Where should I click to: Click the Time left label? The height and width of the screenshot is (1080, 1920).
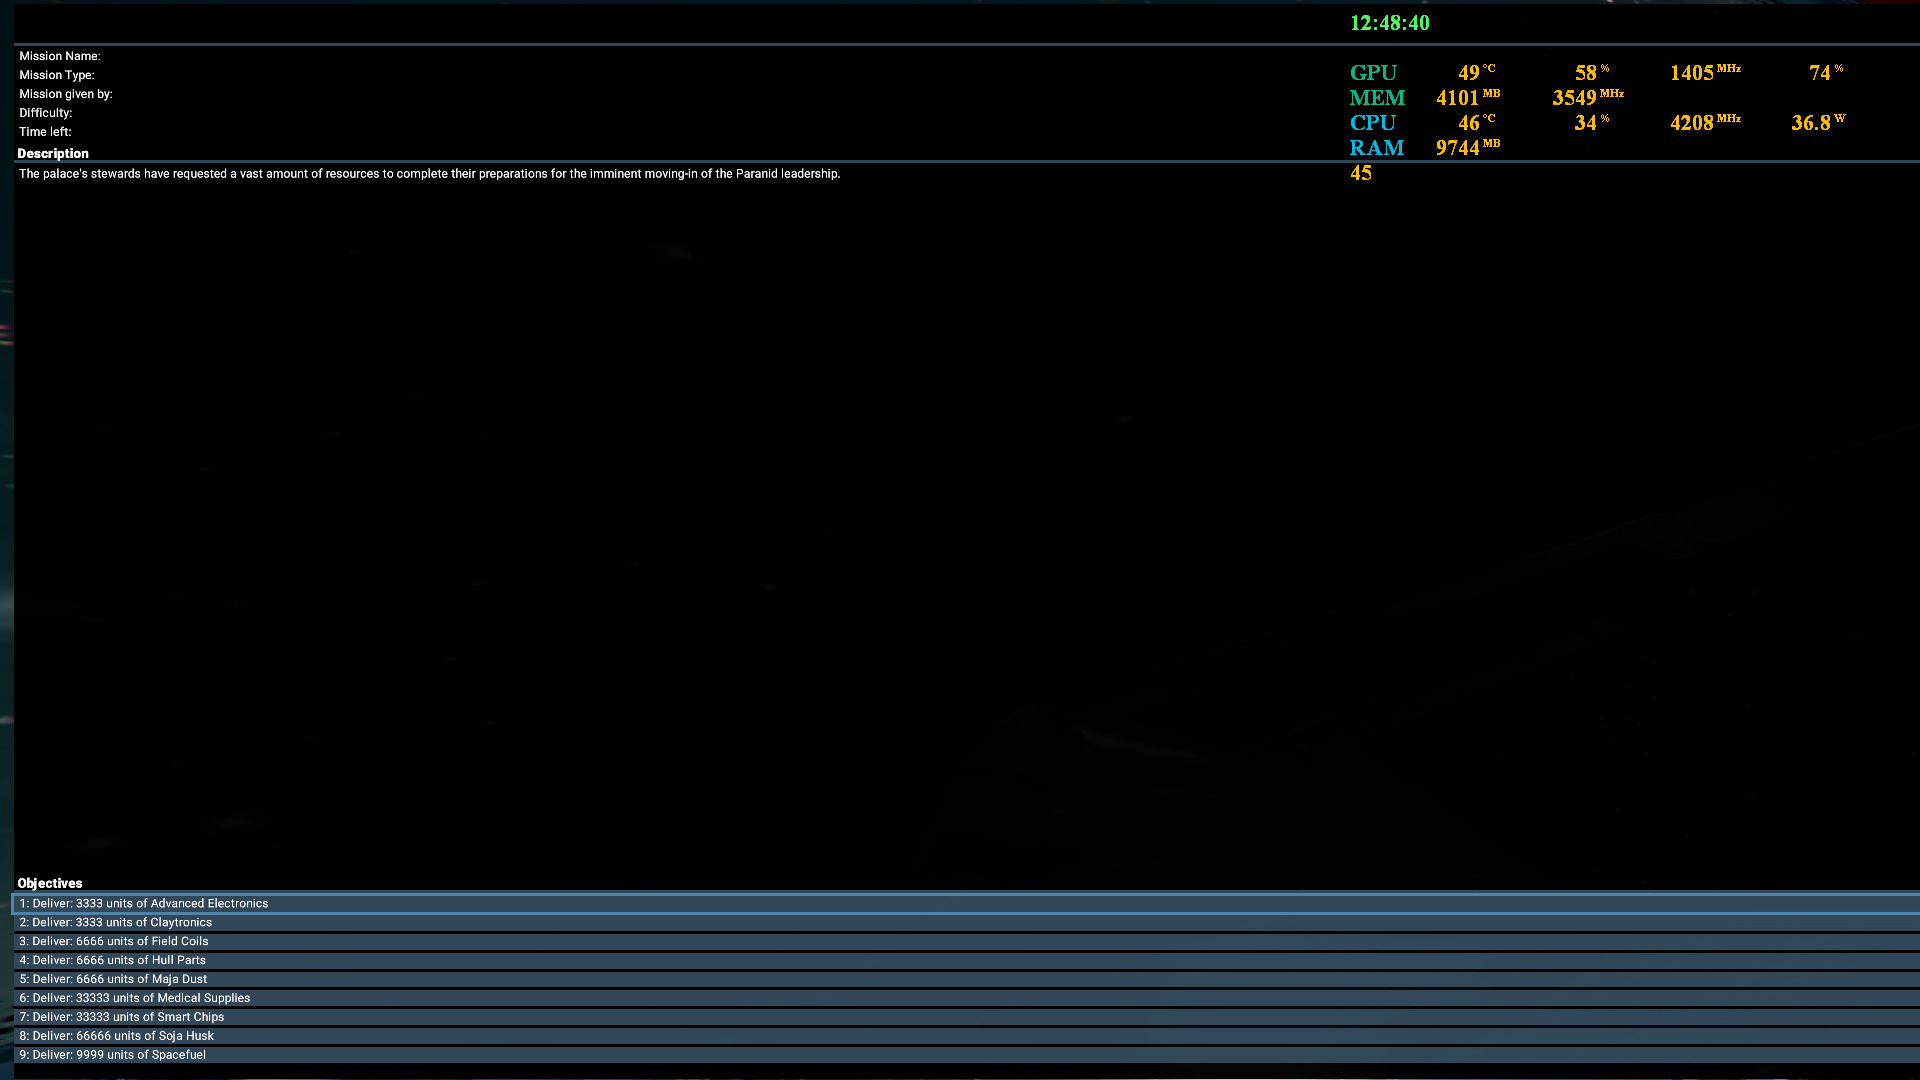pyautogui.click(x=45, y=132)
